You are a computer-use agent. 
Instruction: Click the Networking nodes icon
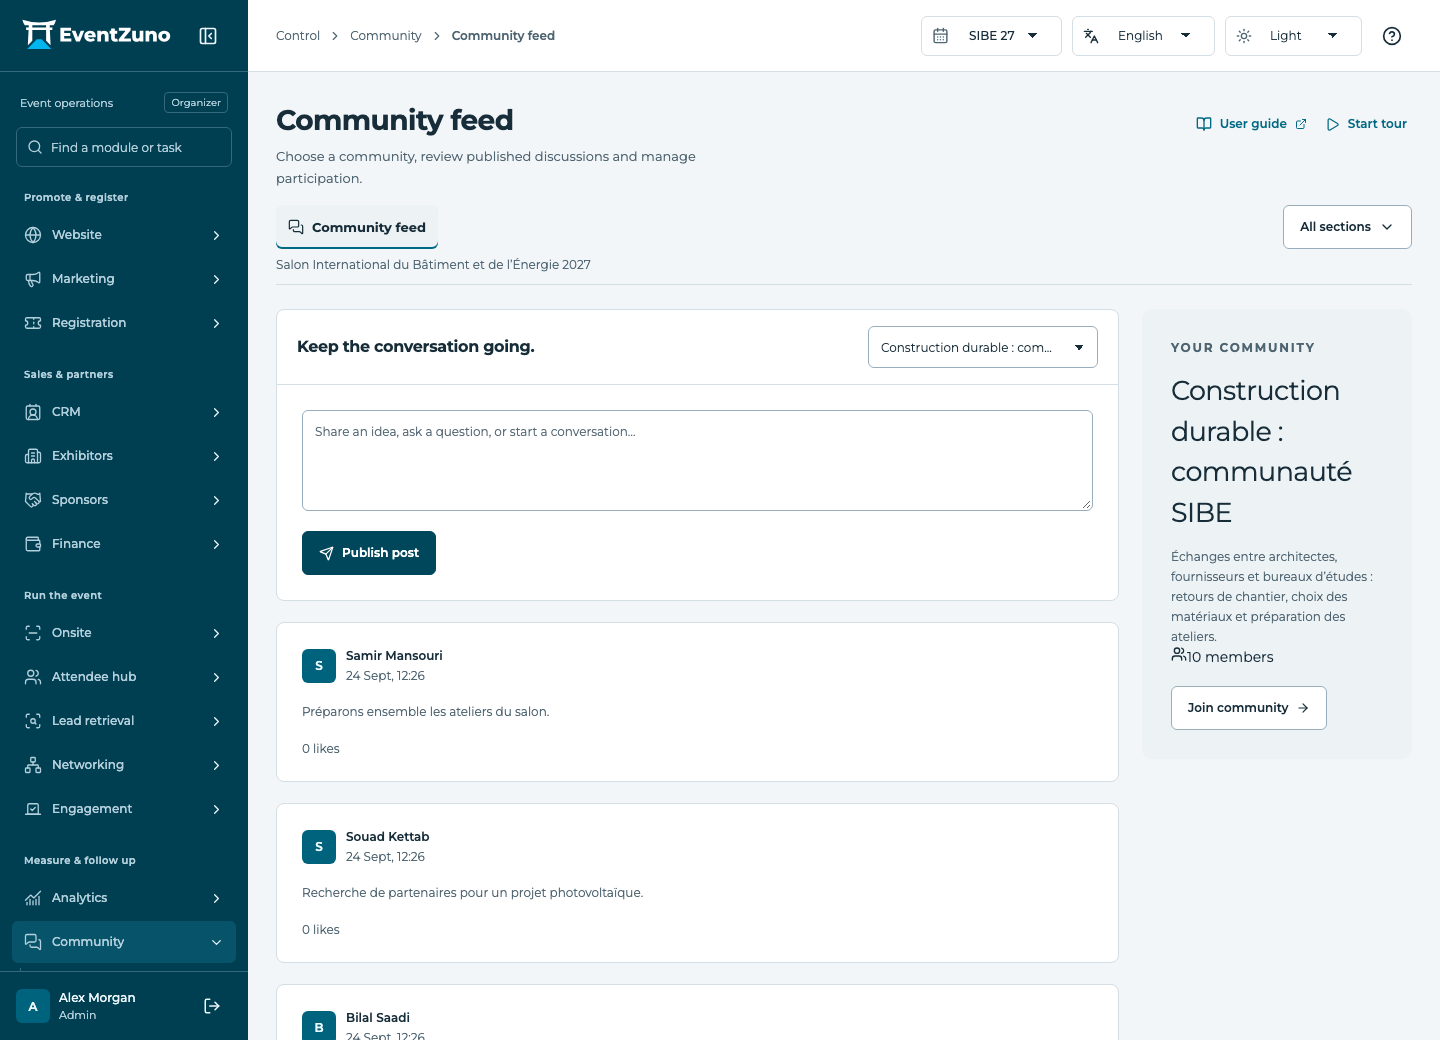pyautogui.click(x=33, y=765)
